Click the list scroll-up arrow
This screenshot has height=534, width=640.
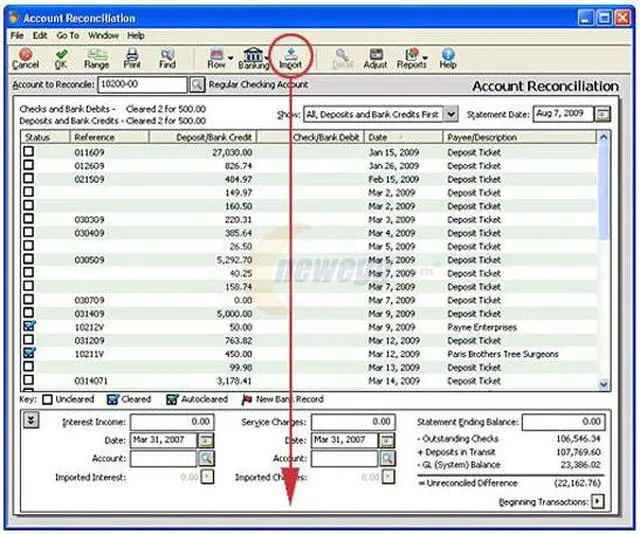coord(603,137)
